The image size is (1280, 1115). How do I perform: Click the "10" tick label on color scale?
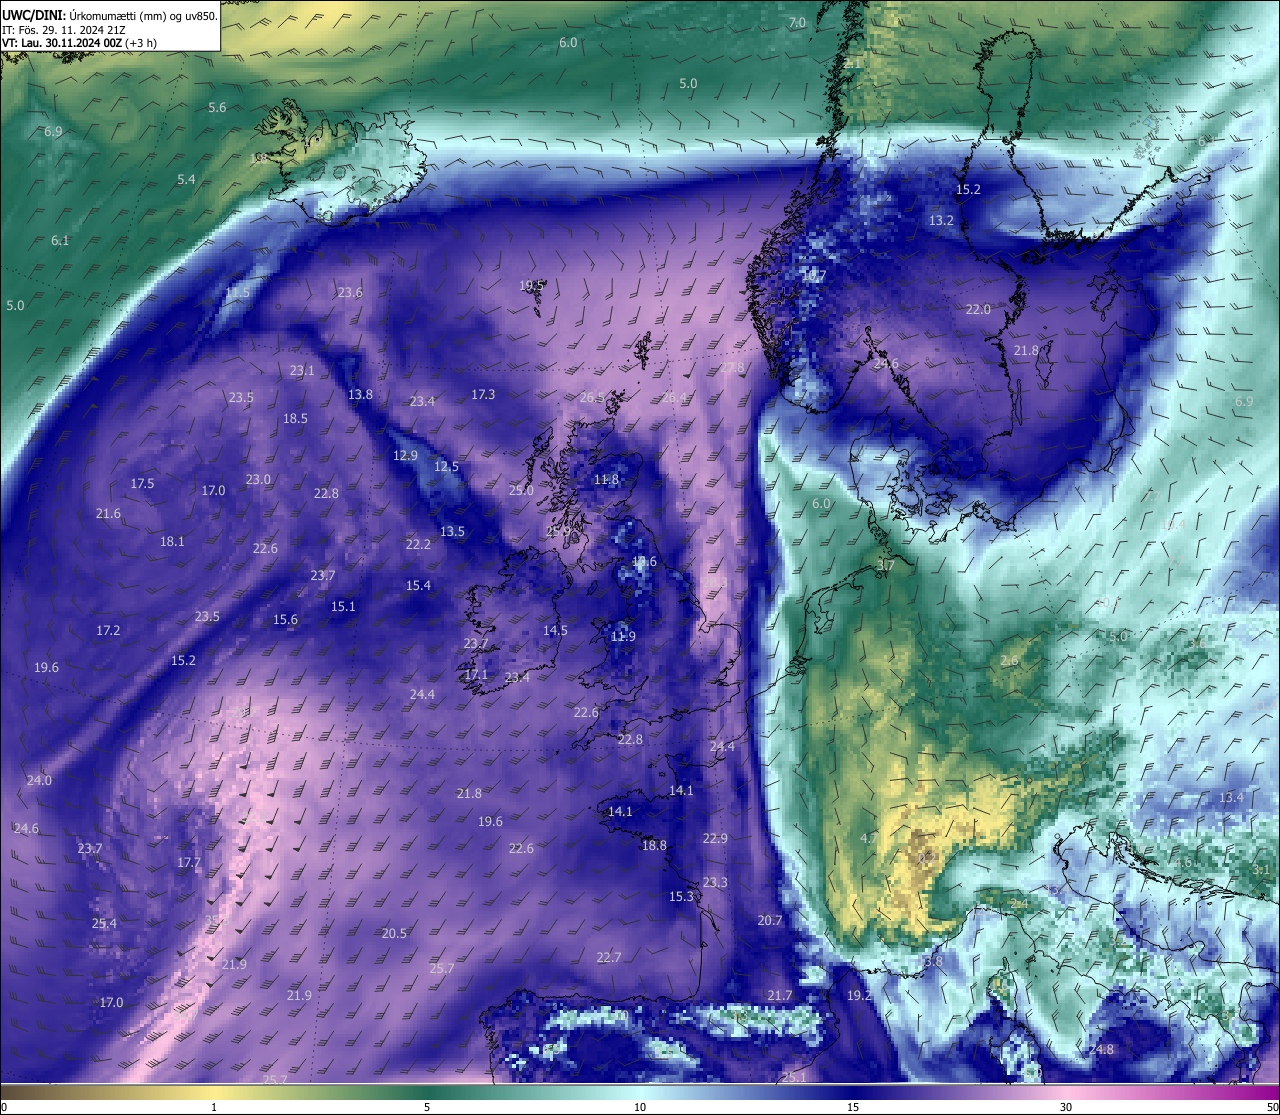[640, 1107]
